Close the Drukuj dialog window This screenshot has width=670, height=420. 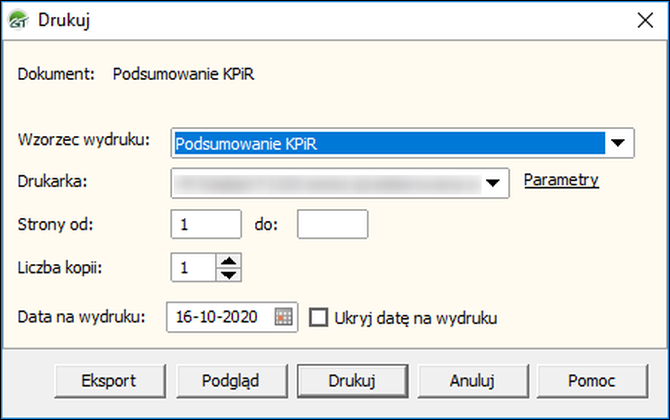pos(645,19)
